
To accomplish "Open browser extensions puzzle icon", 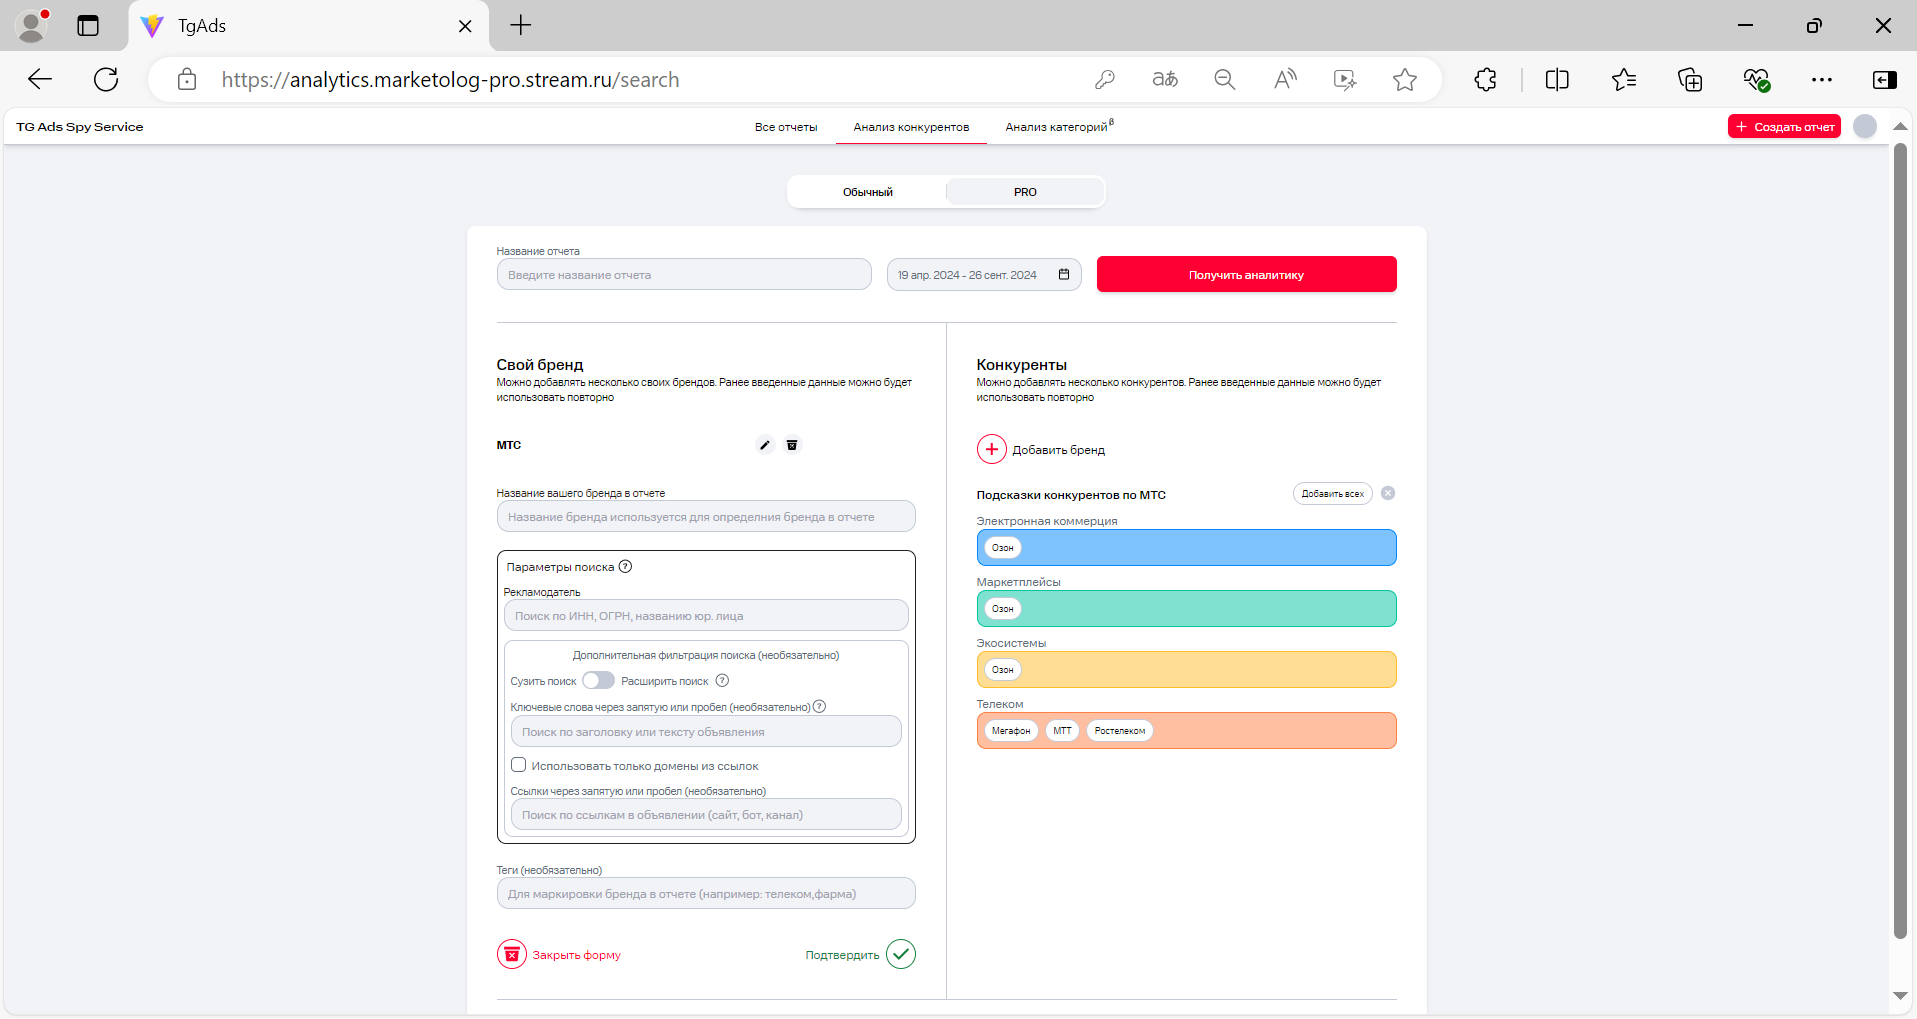I will tap(1486, 79).
